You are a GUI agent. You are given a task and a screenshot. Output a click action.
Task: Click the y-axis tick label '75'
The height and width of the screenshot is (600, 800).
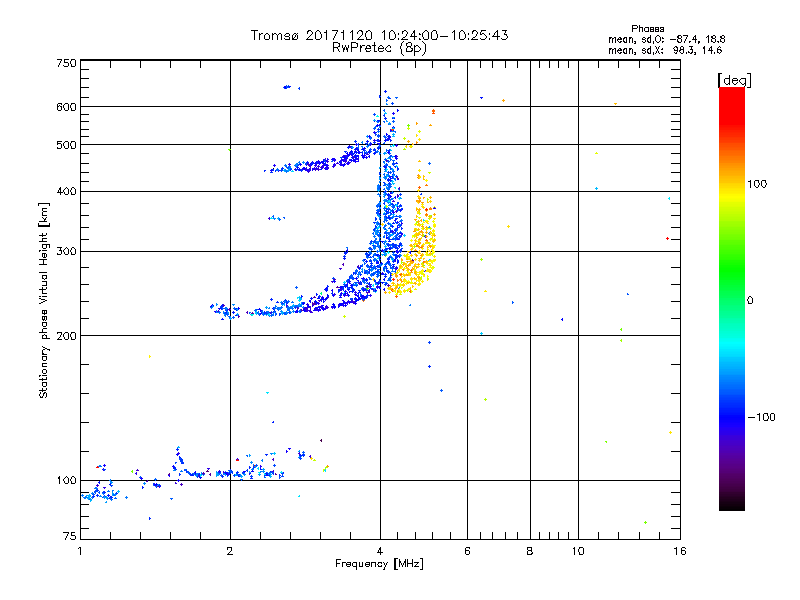[70, 536]
